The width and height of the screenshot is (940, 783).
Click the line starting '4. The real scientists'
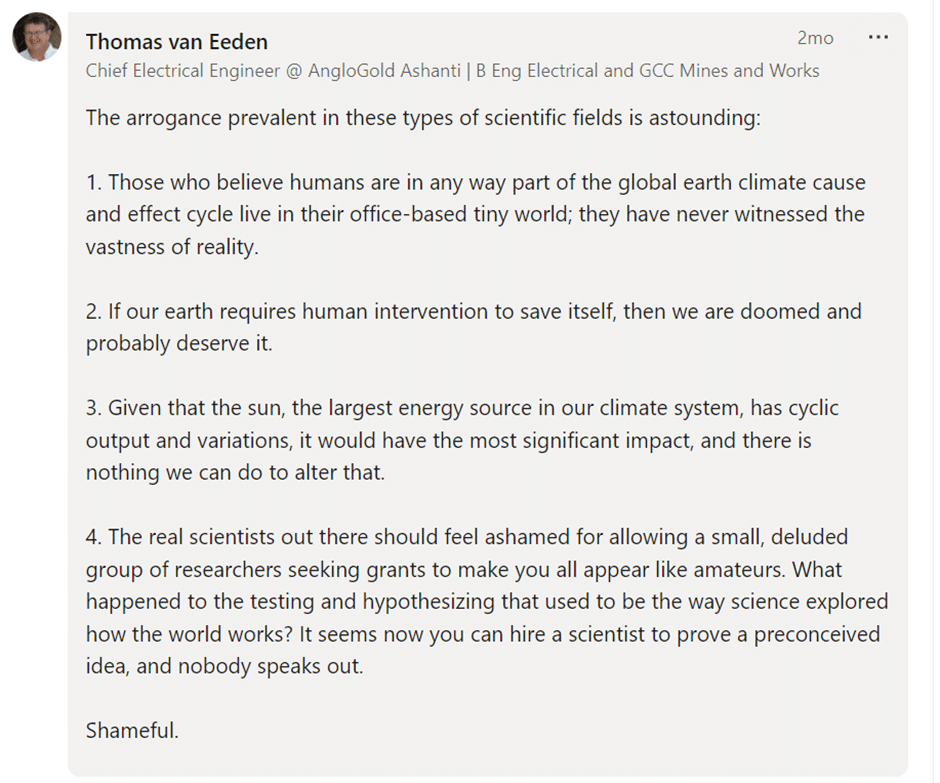point(466,537)
